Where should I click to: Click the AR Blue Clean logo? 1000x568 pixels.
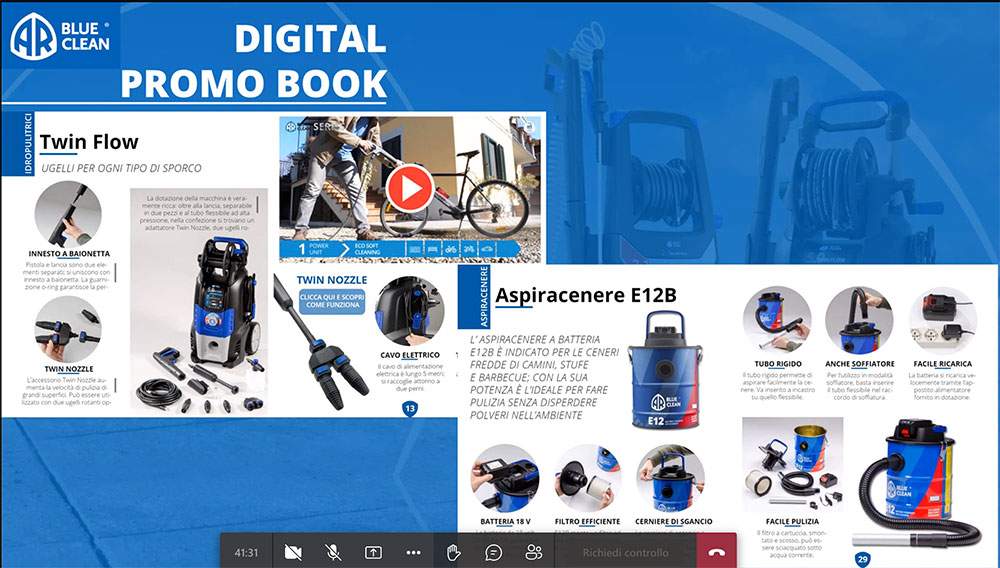(x=60, y=36)
